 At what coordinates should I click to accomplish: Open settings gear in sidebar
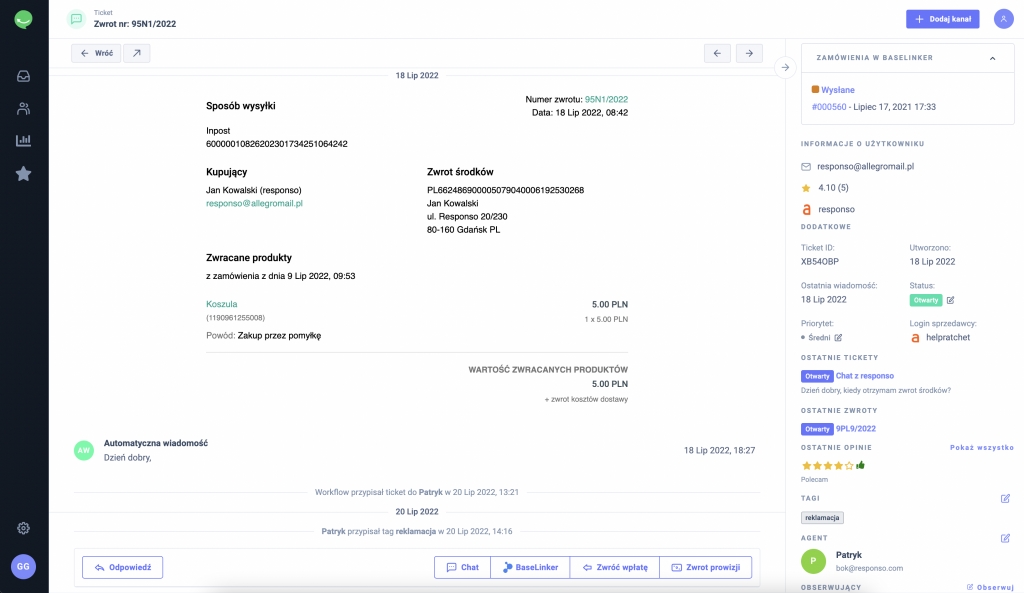pos(23,528)
